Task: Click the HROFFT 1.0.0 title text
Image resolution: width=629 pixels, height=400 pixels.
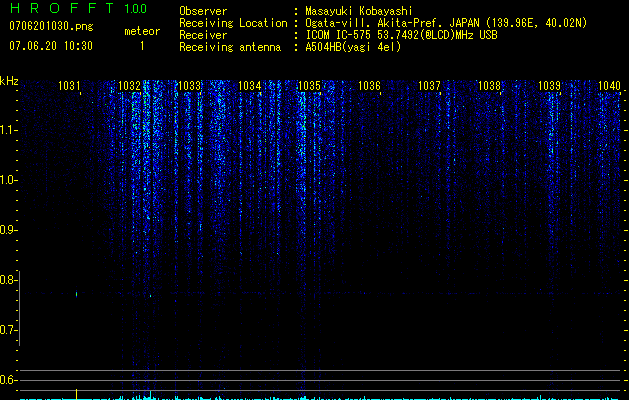Action: point(78,8)
